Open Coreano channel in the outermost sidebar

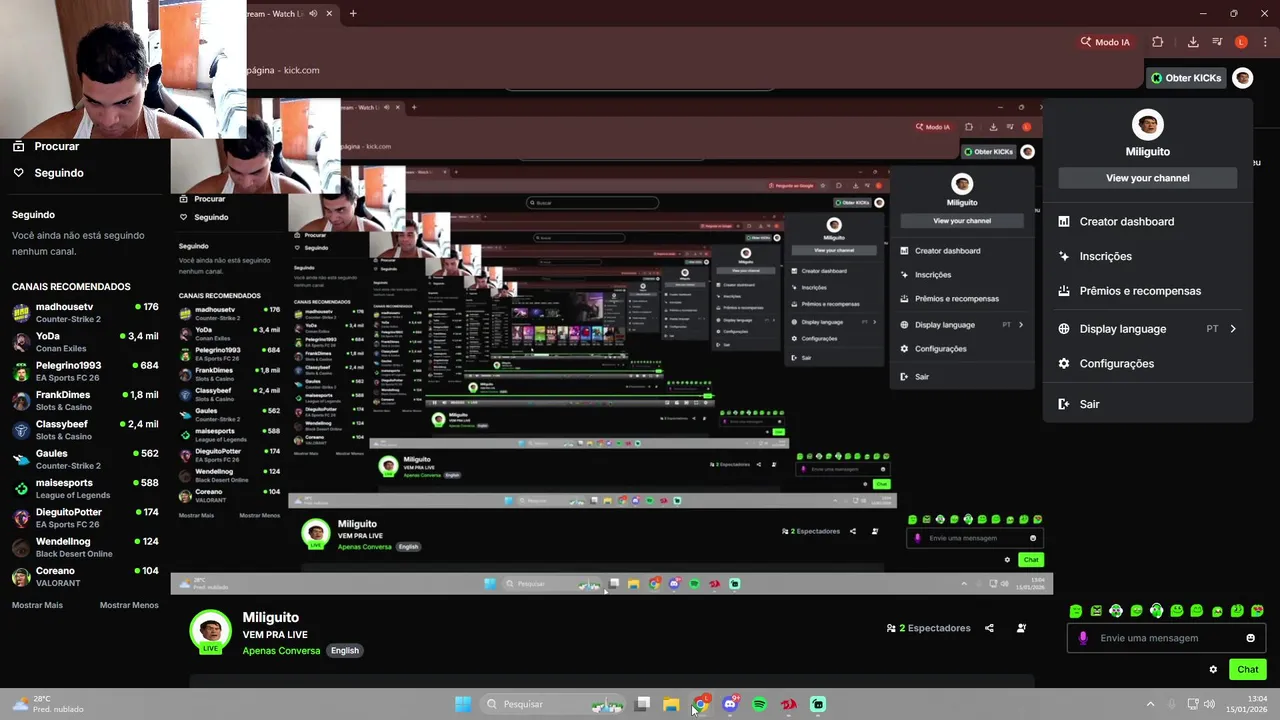[85, 576]
